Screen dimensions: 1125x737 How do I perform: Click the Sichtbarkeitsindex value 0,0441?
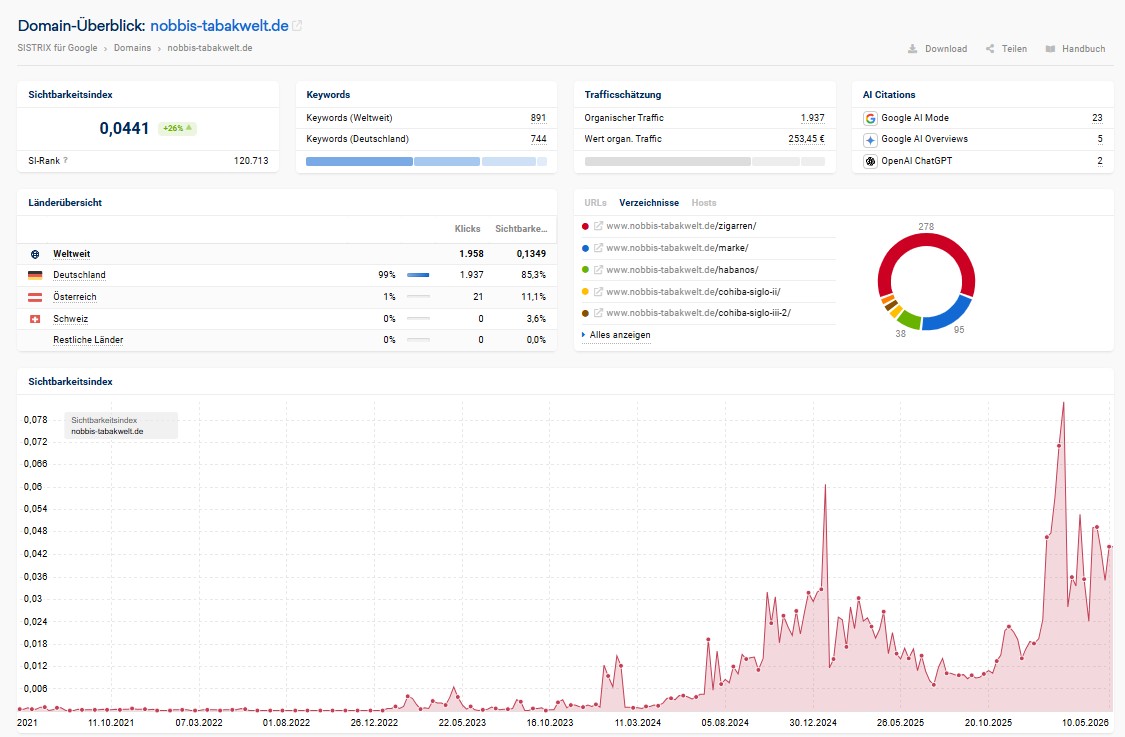click(124, 128)
